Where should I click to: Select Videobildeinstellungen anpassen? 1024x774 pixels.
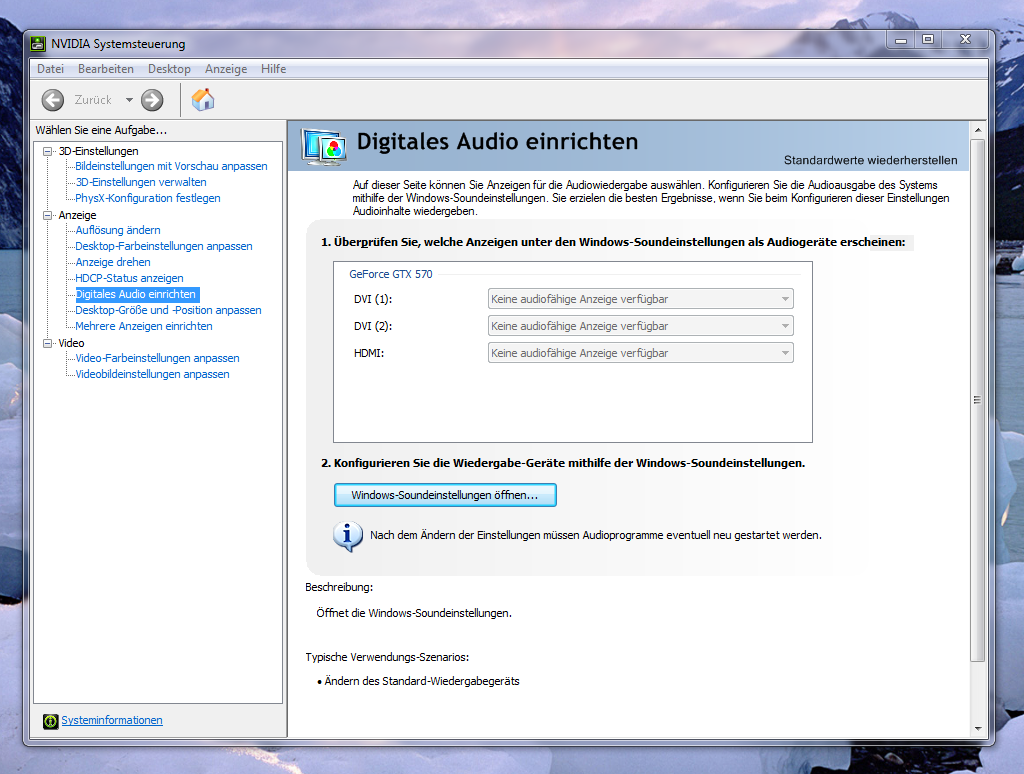click(x=152, y=374)
